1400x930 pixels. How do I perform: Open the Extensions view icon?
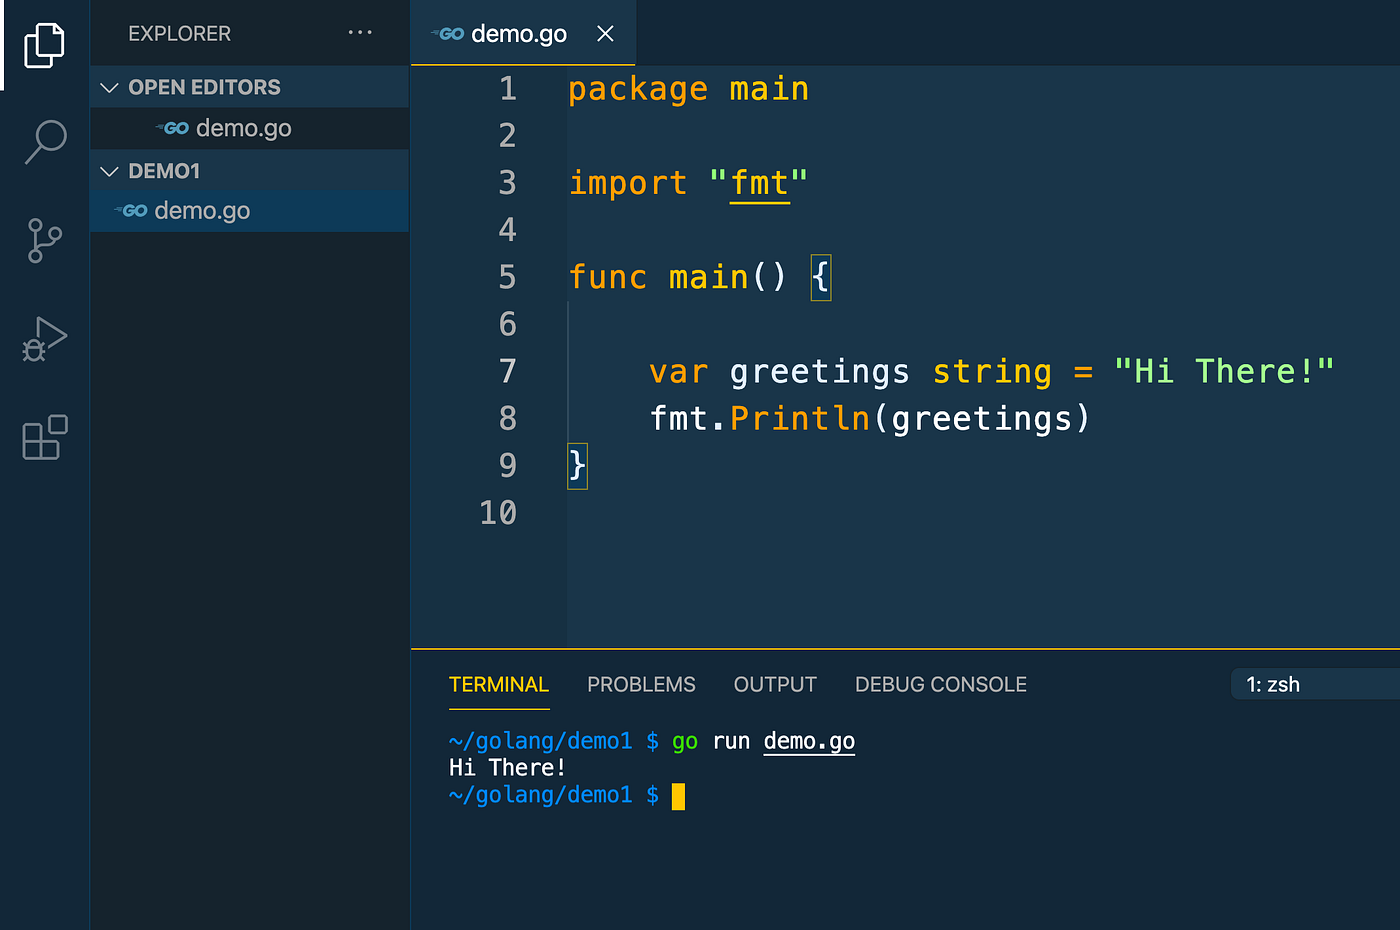(x=45, y=438)
